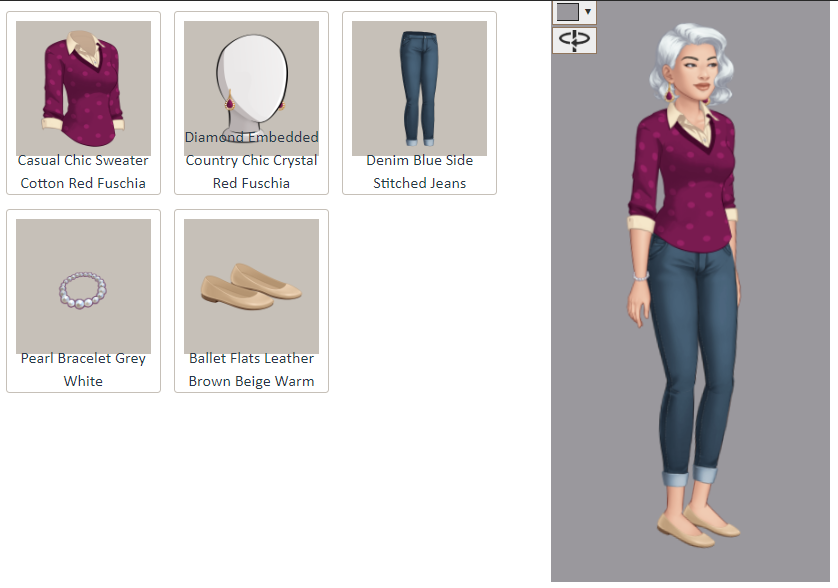Click the rotate avatar icon

pyautogui.click(x=574, y=40)
